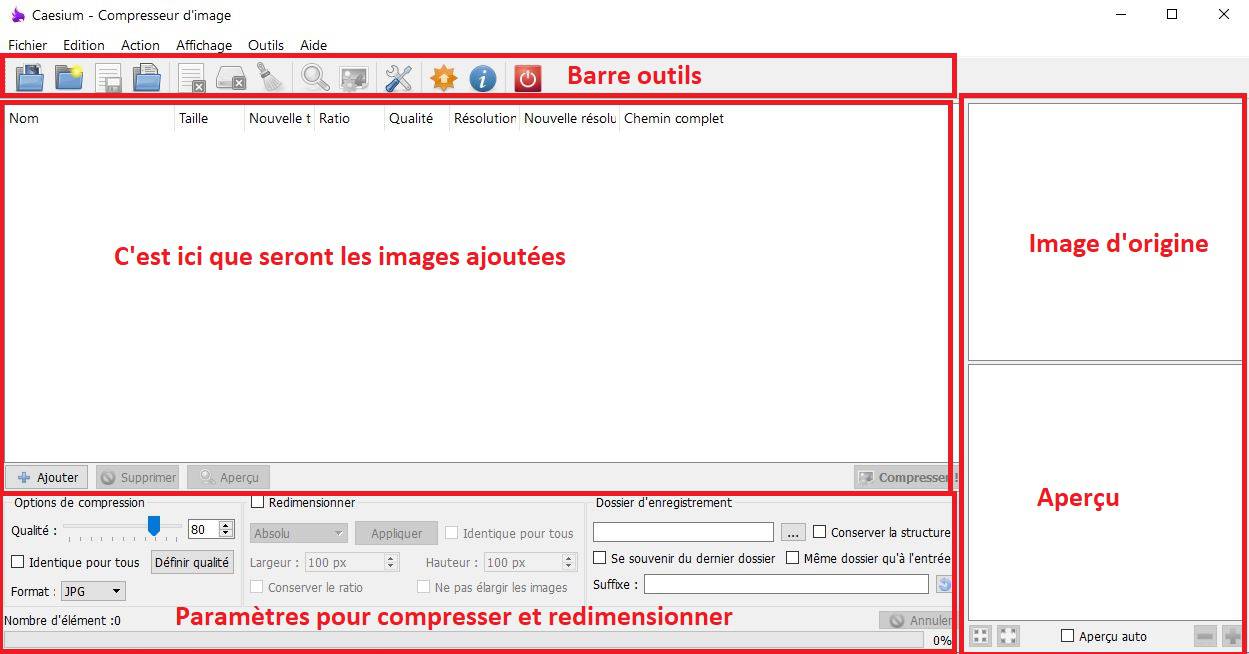Click the fit-to-window icon under preview pane
The width and height of the screenshot is (1249, 654).
[x=981, y=636]
